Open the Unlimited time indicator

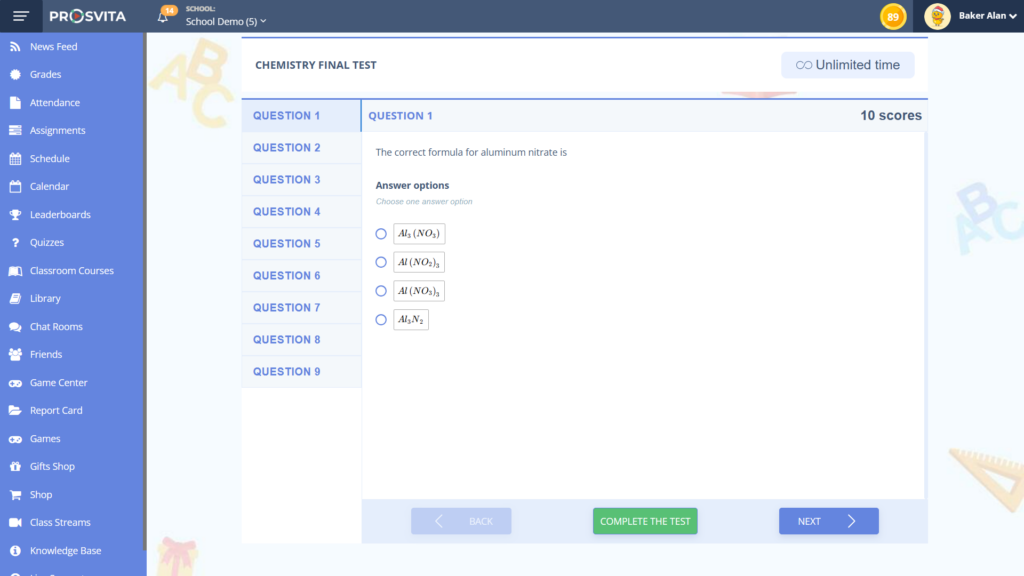tap(847, 64)
